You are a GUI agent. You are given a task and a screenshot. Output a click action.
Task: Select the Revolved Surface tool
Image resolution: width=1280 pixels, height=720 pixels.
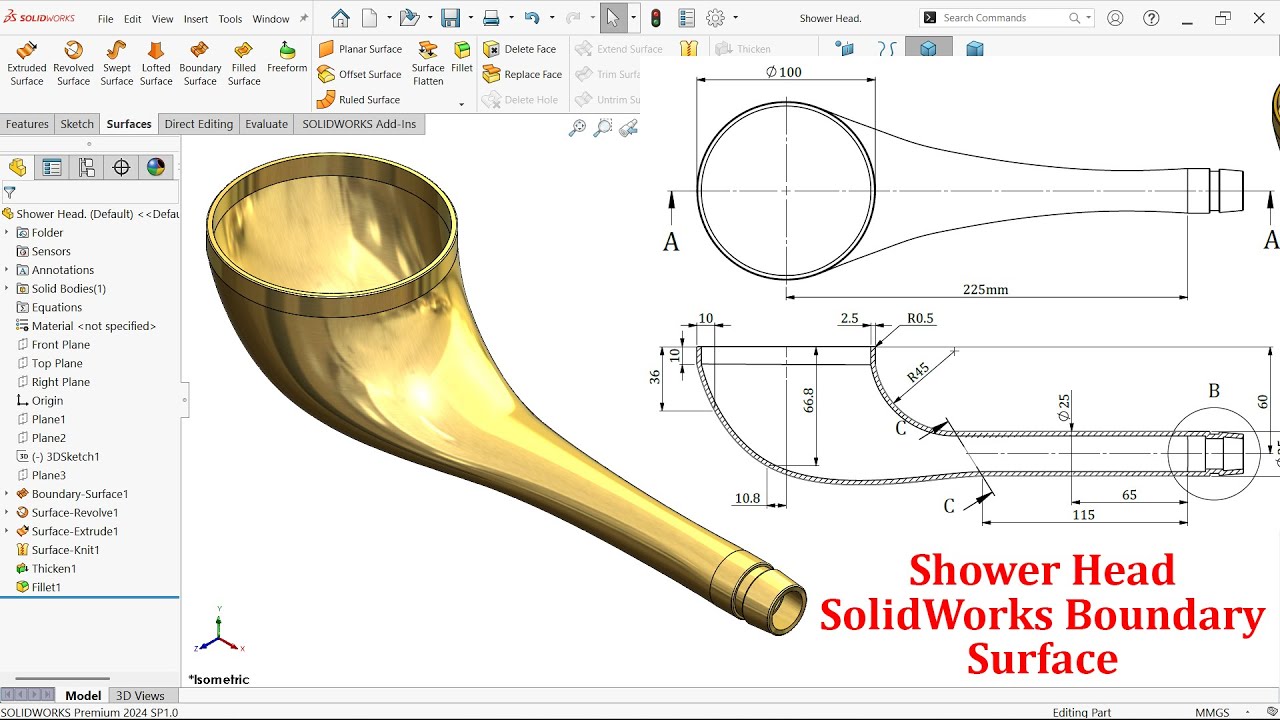click(x=73, y=64)
